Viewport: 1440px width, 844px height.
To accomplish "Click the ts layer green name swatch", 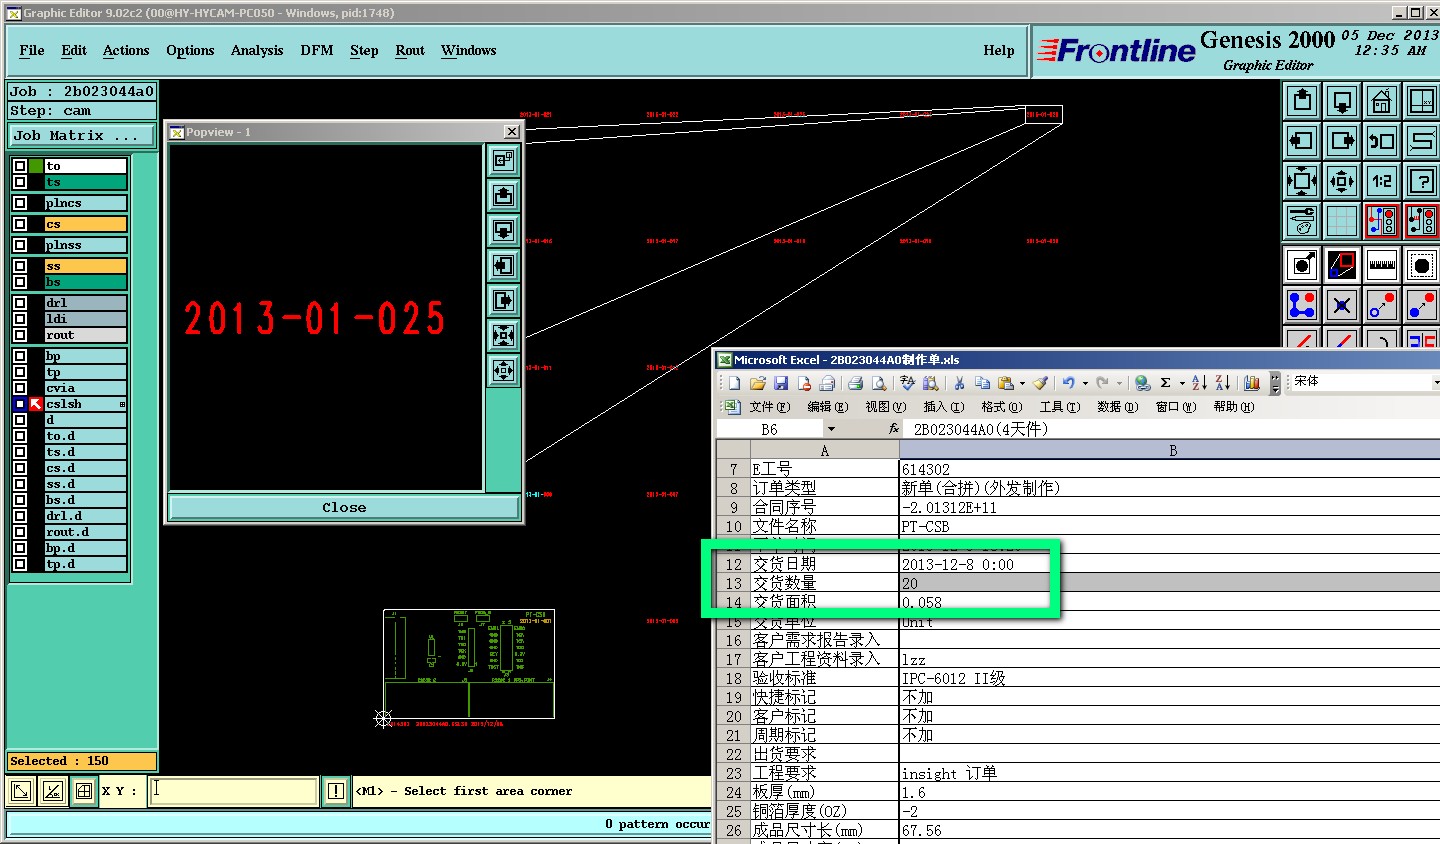I will (x=86, y=182).
